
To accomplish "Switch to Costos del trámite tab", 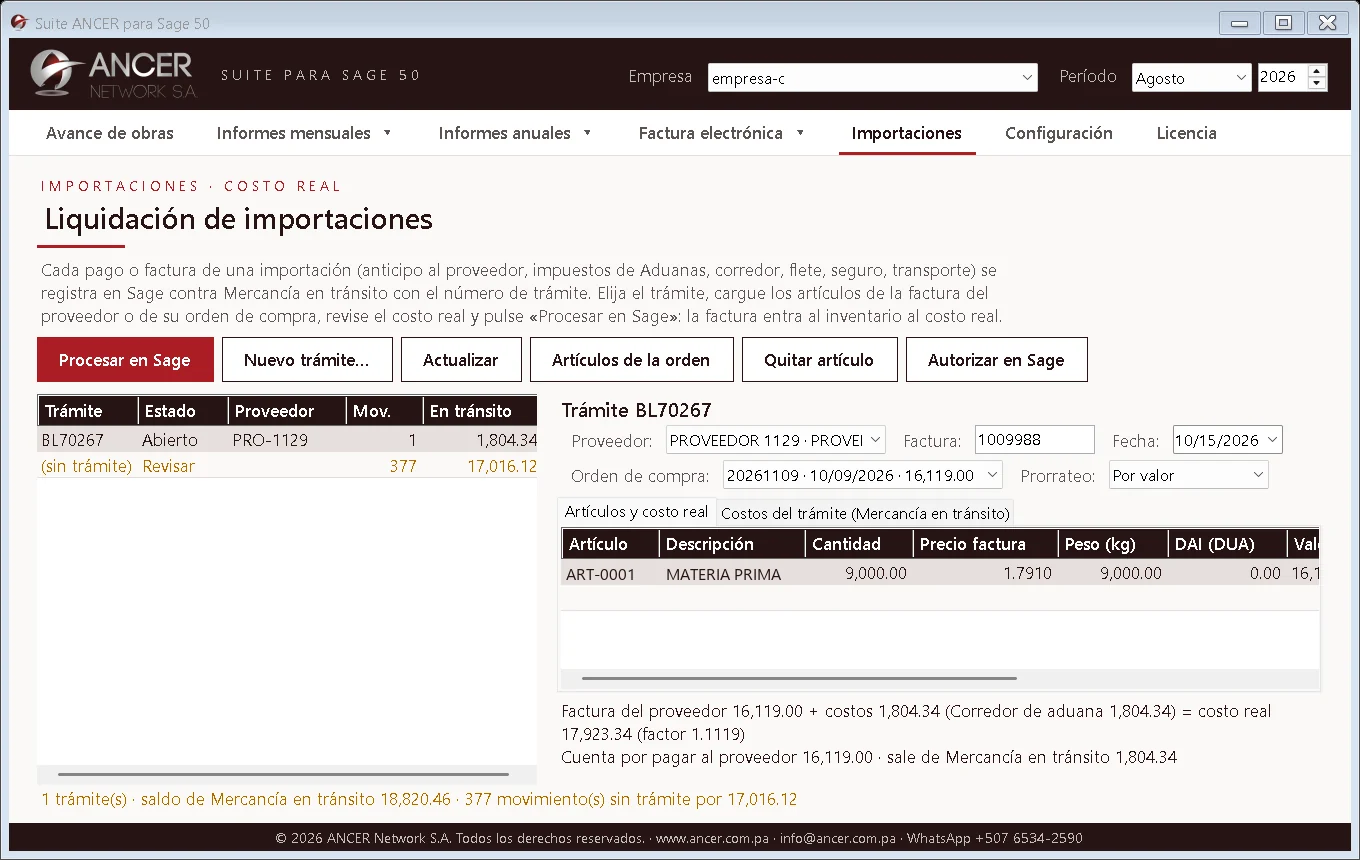I will coord(865,514).
